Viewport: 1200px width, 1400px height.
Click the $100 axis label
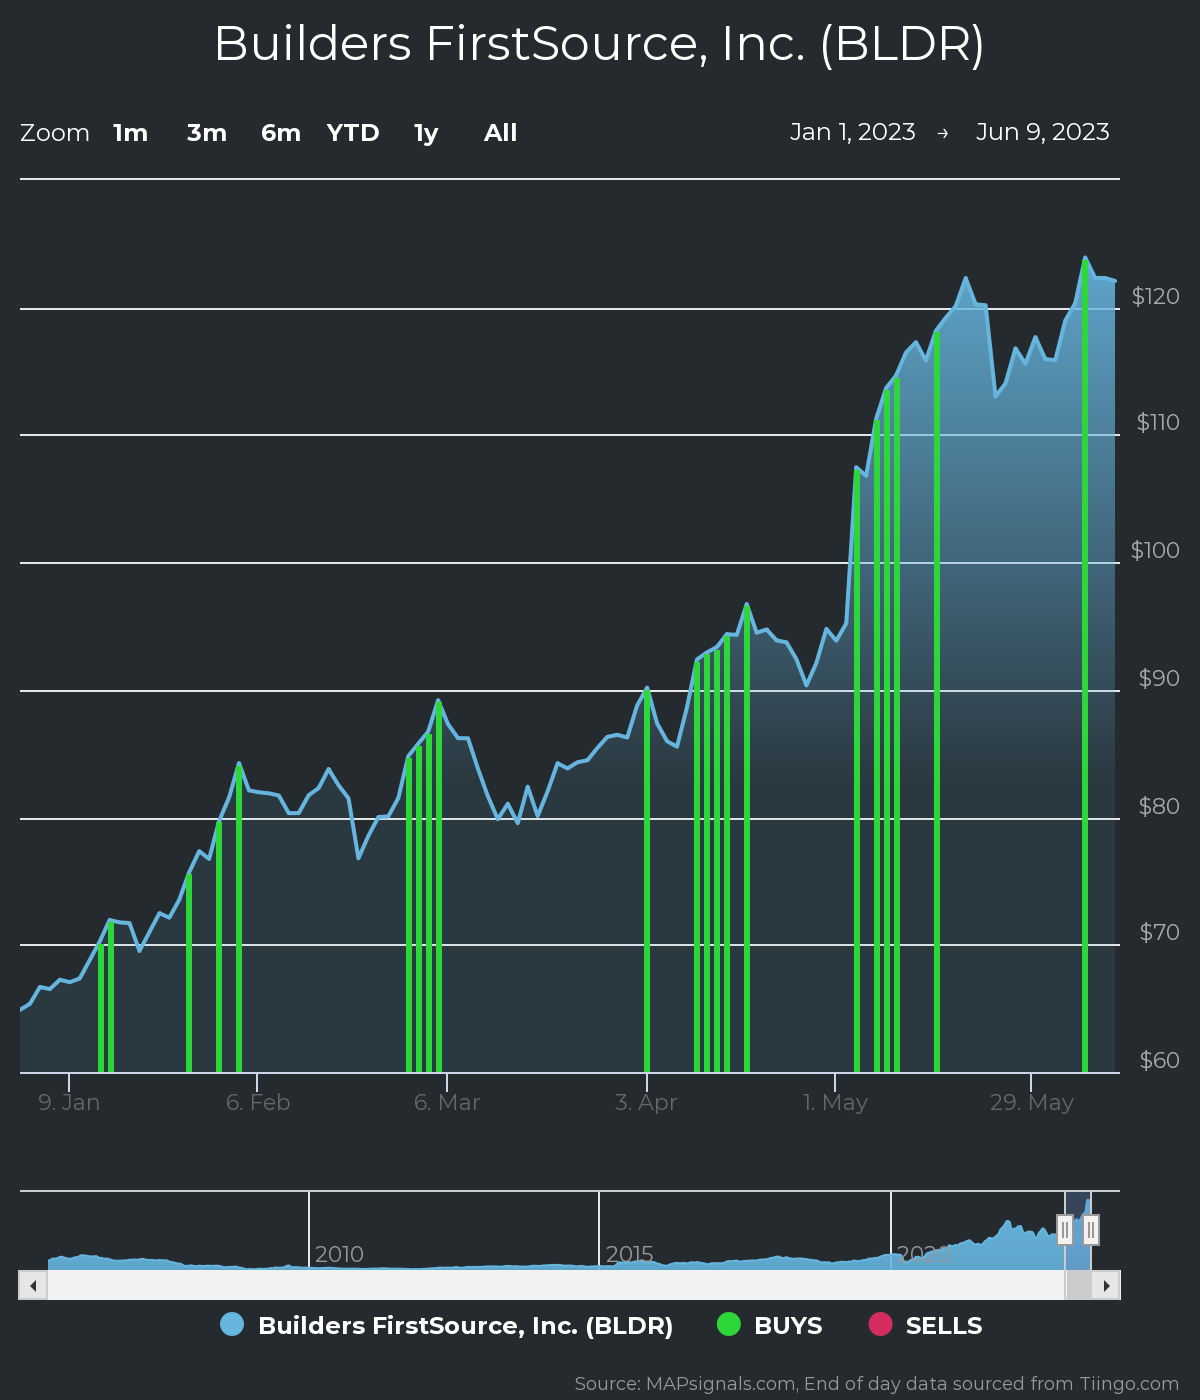click(x=1155, y=550)
